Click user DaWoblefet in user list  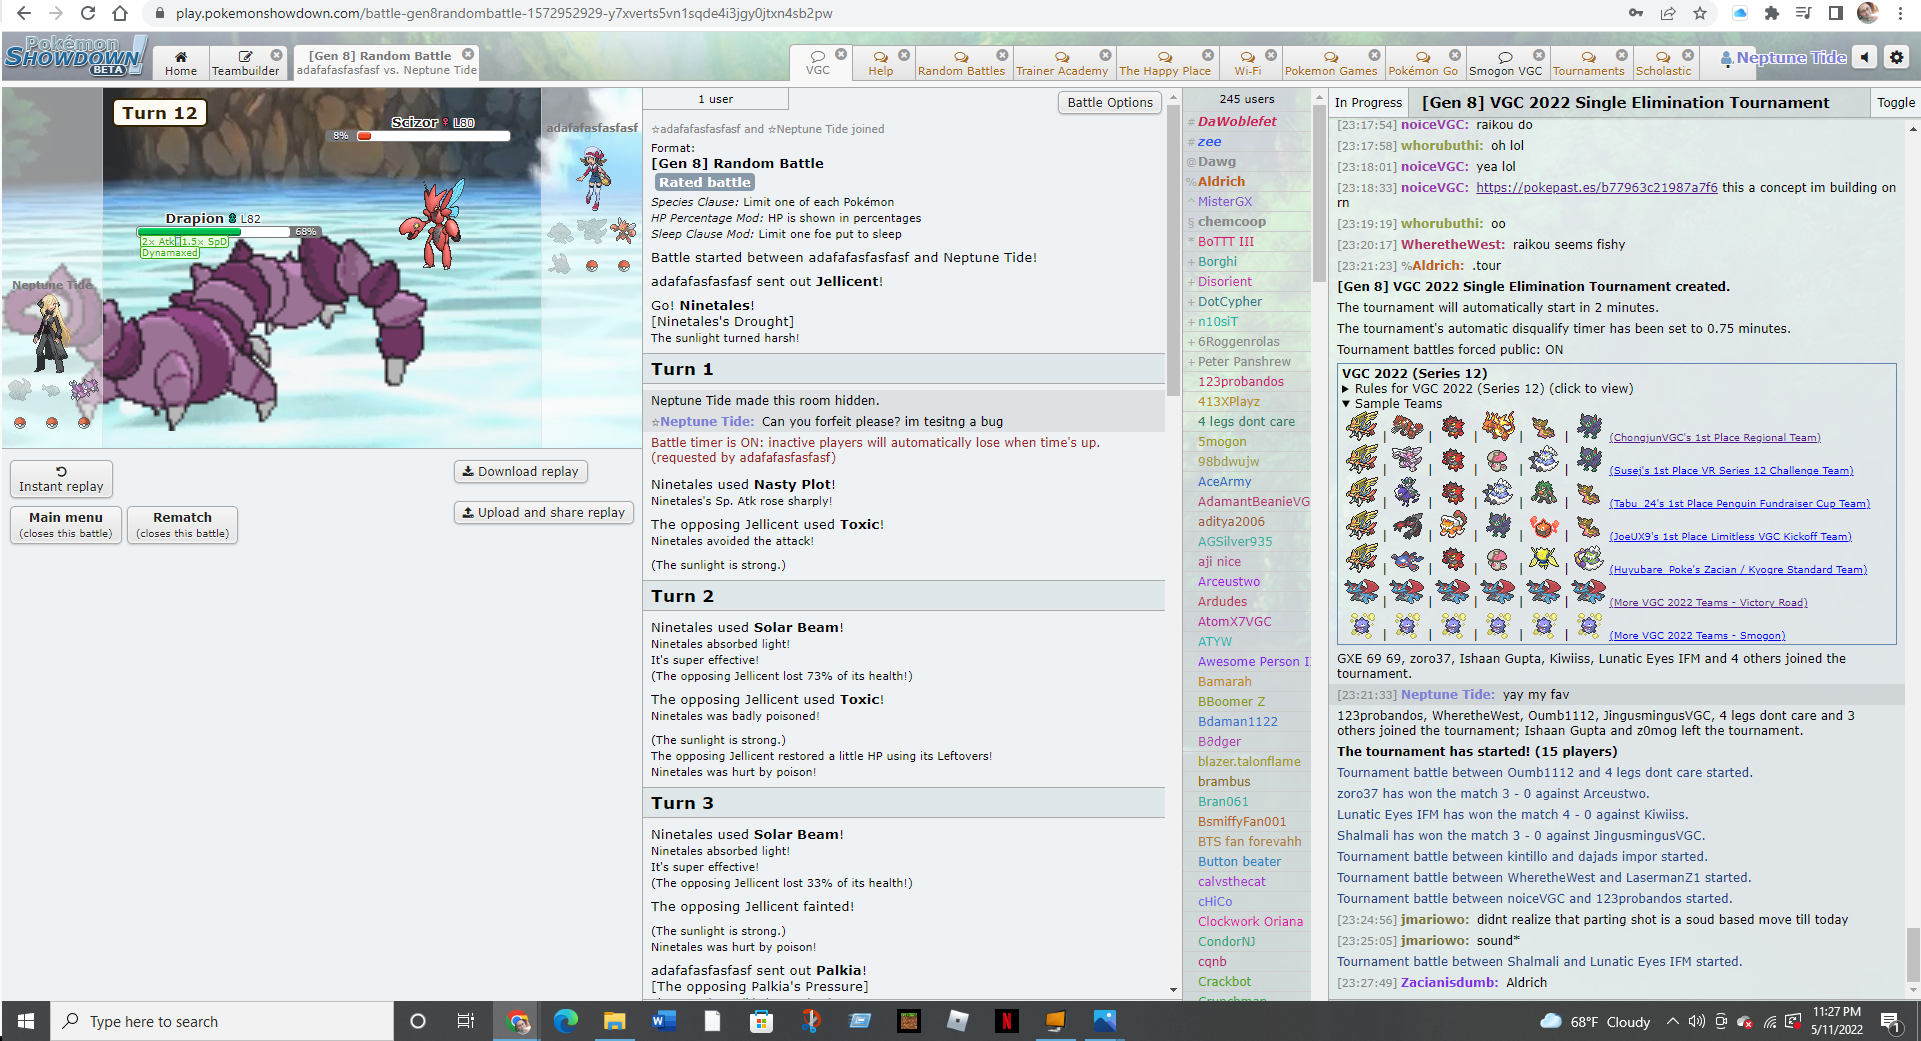pyautogui.click(x=1237, y=121)
